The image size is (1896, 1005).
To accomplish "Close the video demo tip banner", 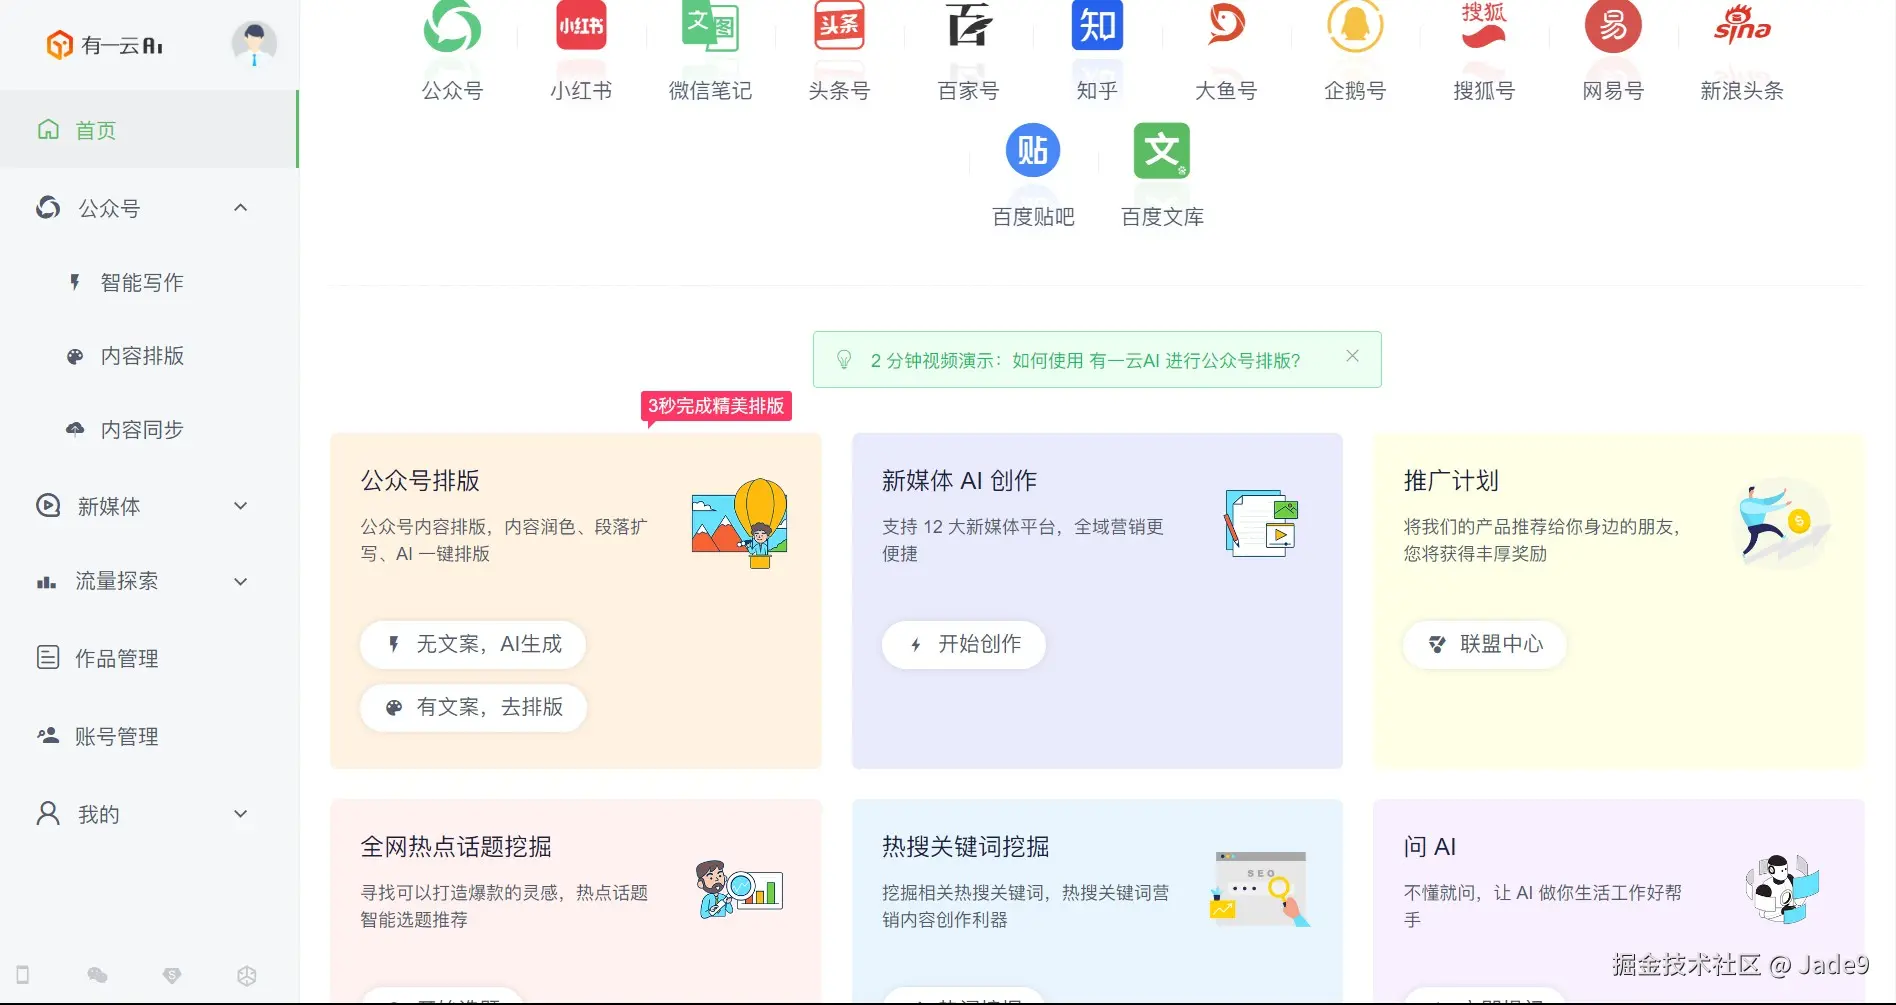I will pyautogui.click(x=1352, y=356).
